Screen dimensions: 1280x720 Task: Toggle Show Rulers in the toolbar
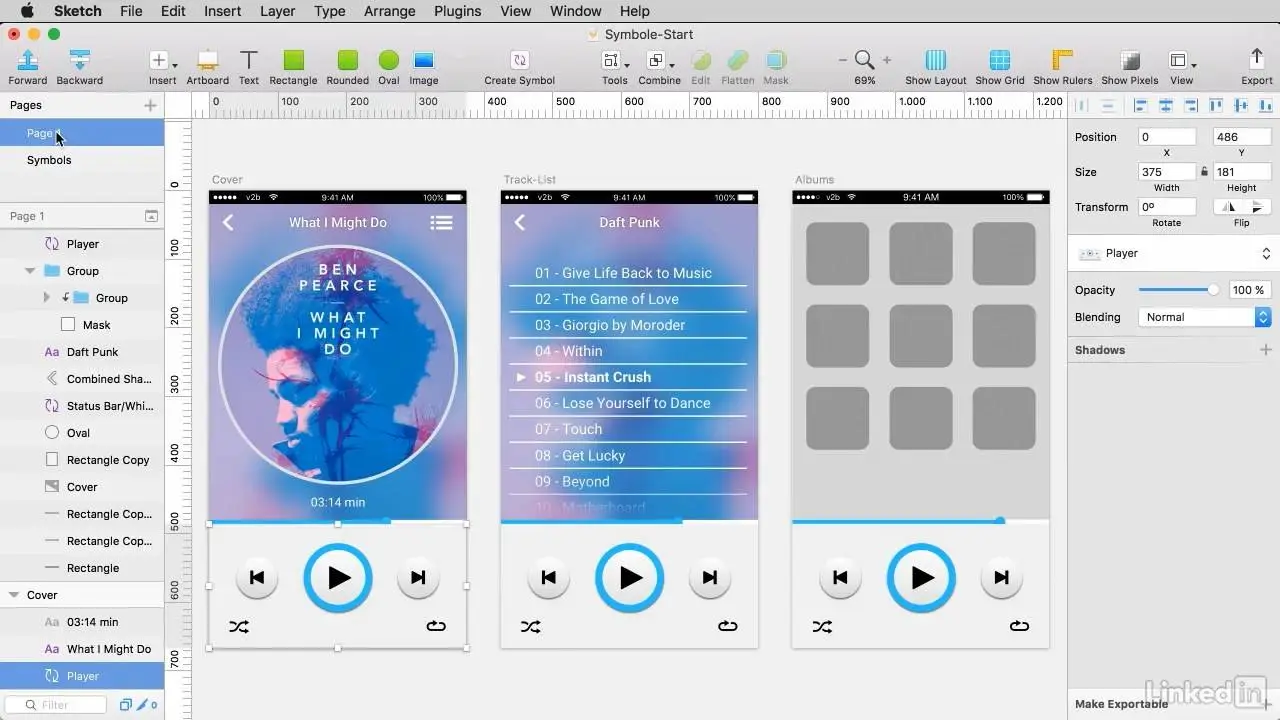pyautogui.click(x=1062, y=66)
